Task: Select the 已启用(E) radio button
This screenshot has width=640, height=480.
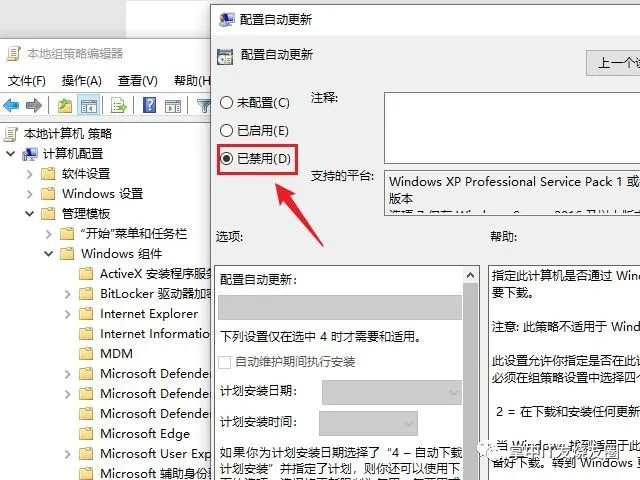Action: (x=227, y=130)
